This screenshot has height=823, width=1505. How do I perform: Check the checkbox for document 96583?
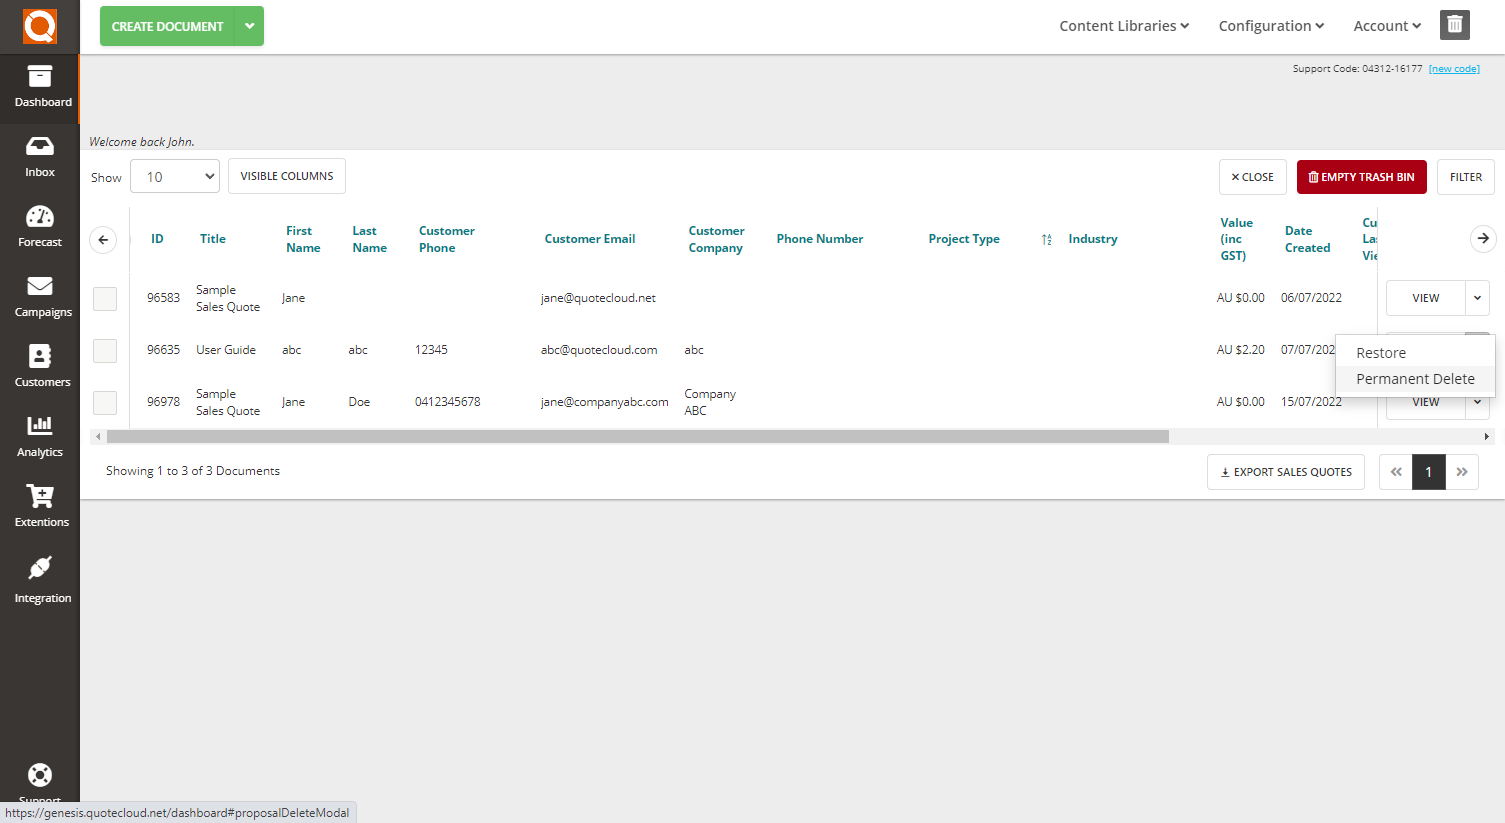[104, 298]
